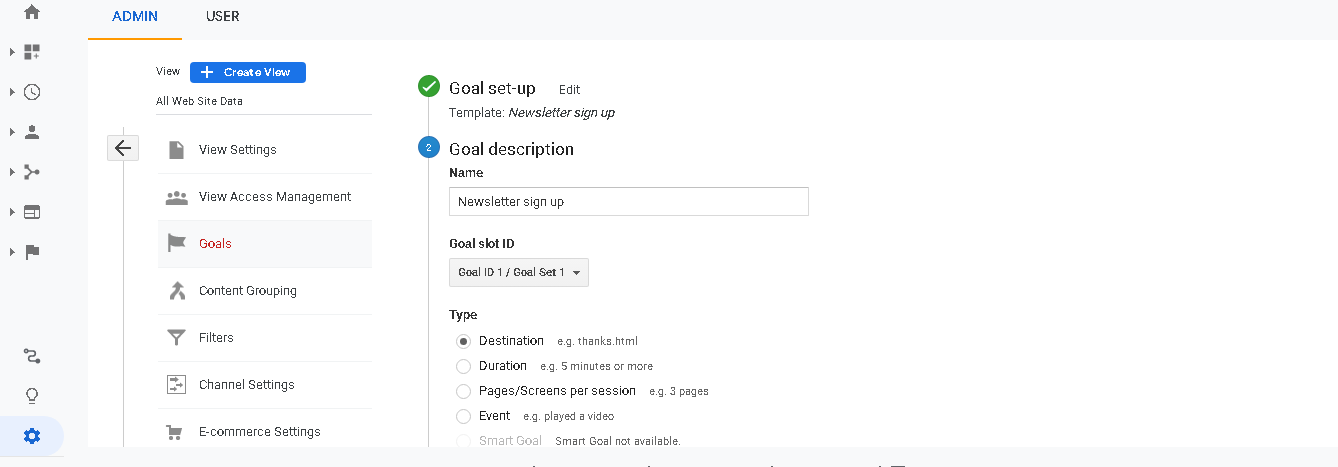Open Audience reports person icon

pyautogui.click(x=32, y=132)
